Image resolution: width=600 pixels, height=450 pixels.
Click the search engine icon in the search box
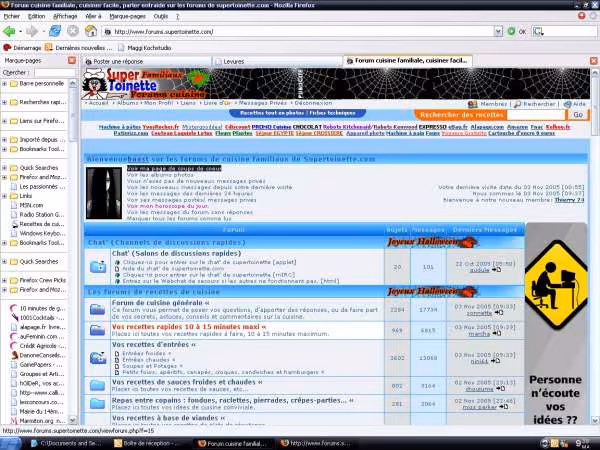(x=538, y=31)
